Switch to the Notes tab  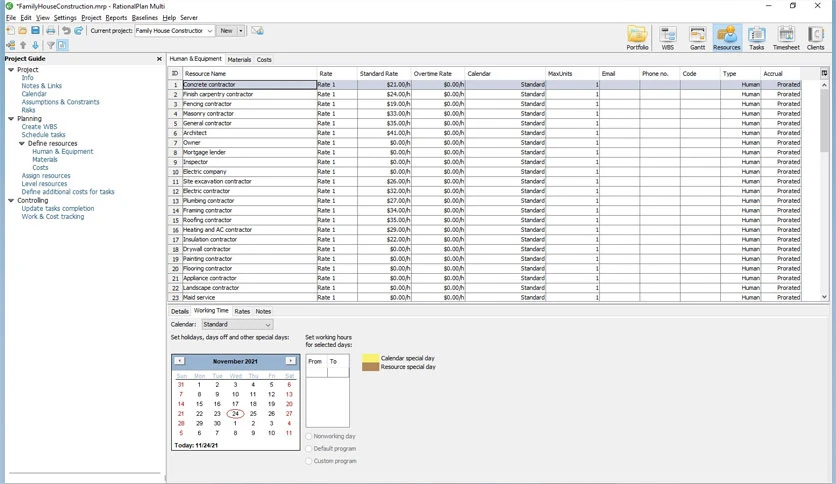pyautogui.click(x=263, y=311)
